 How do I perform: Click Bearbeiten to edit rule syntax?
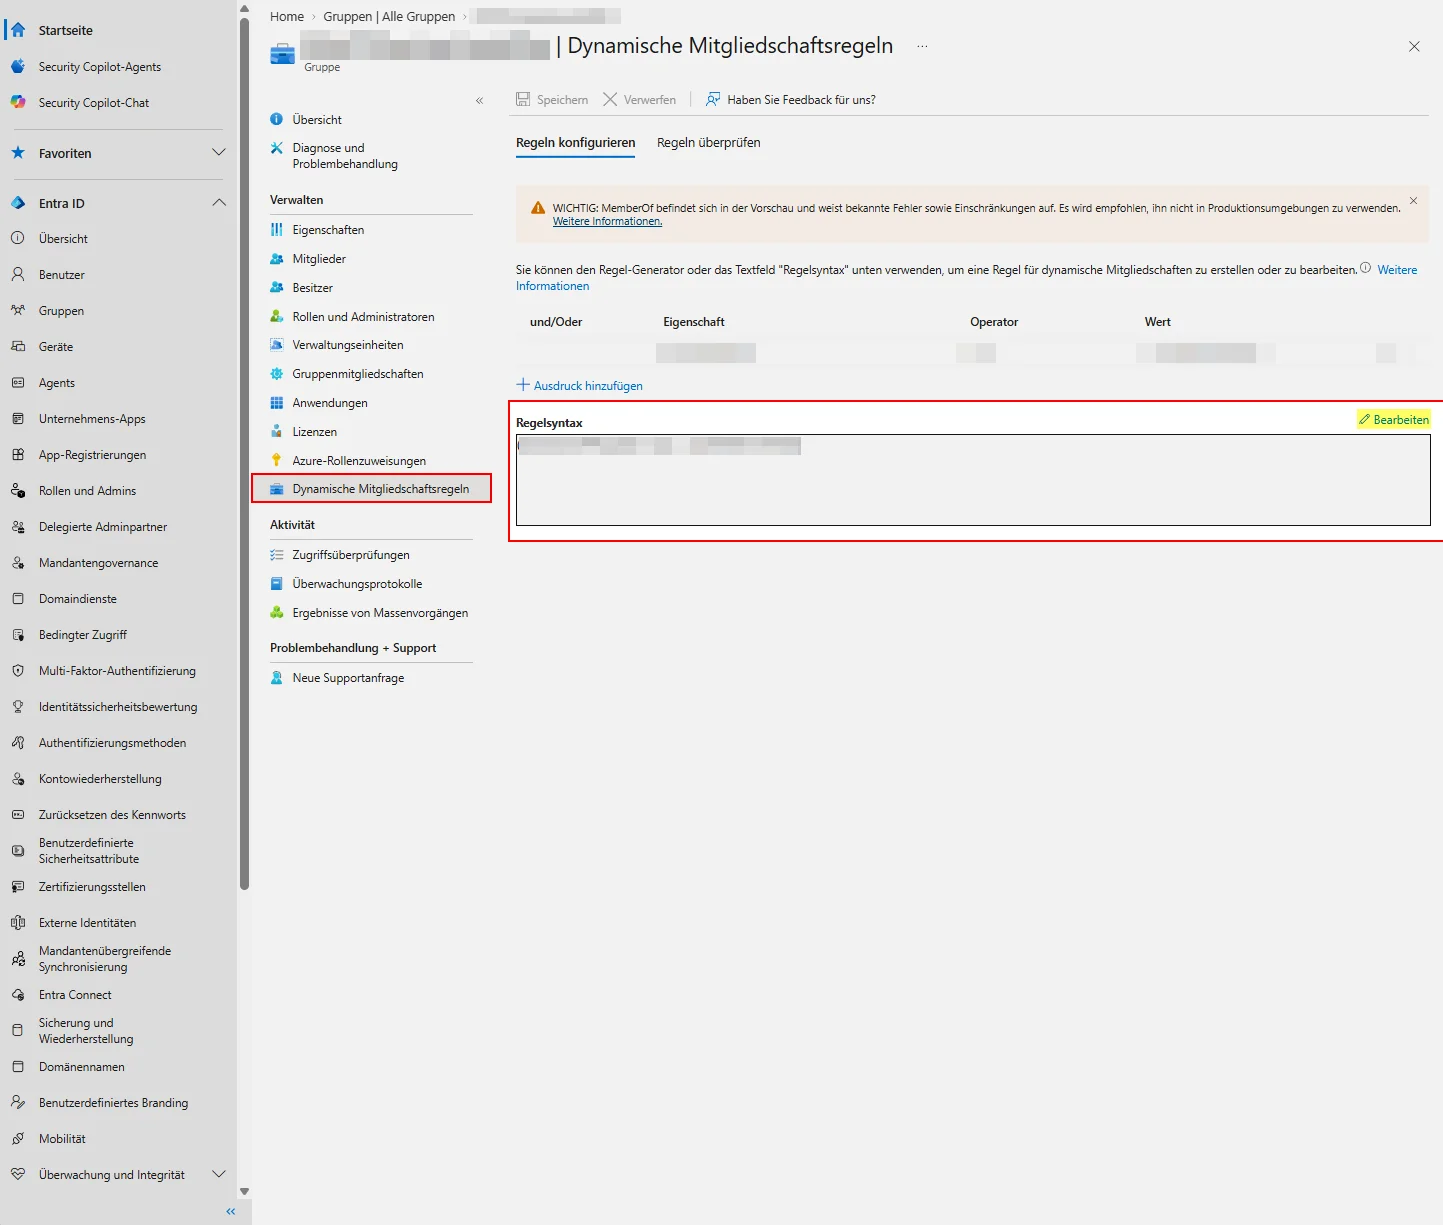point(1394,420)
